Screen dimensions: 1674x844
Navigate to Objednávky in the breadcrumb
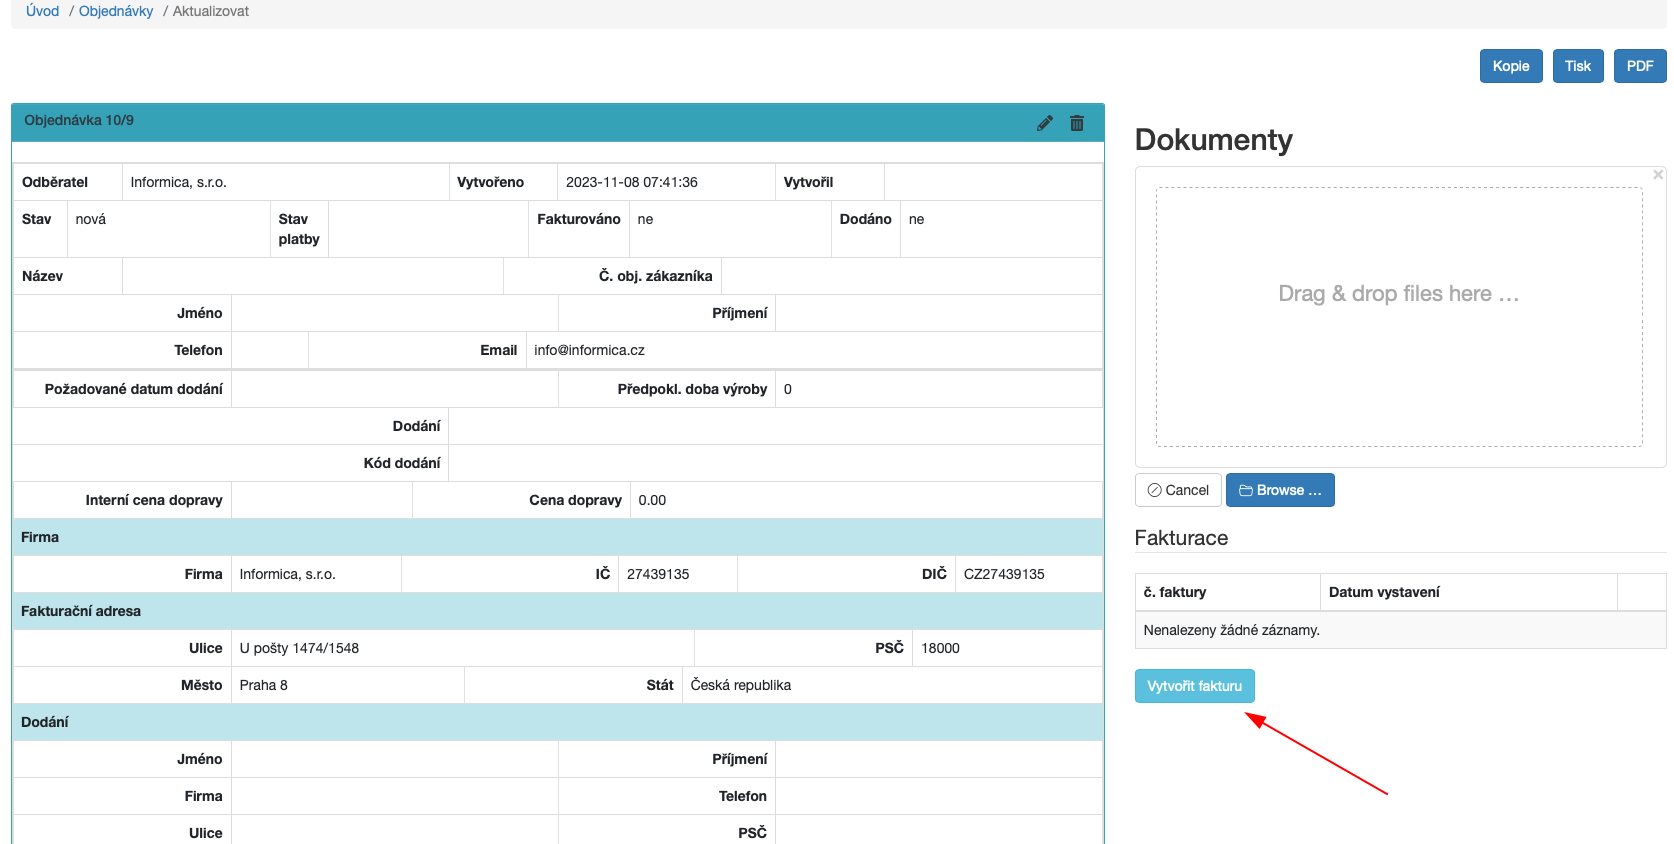[116, 11]
